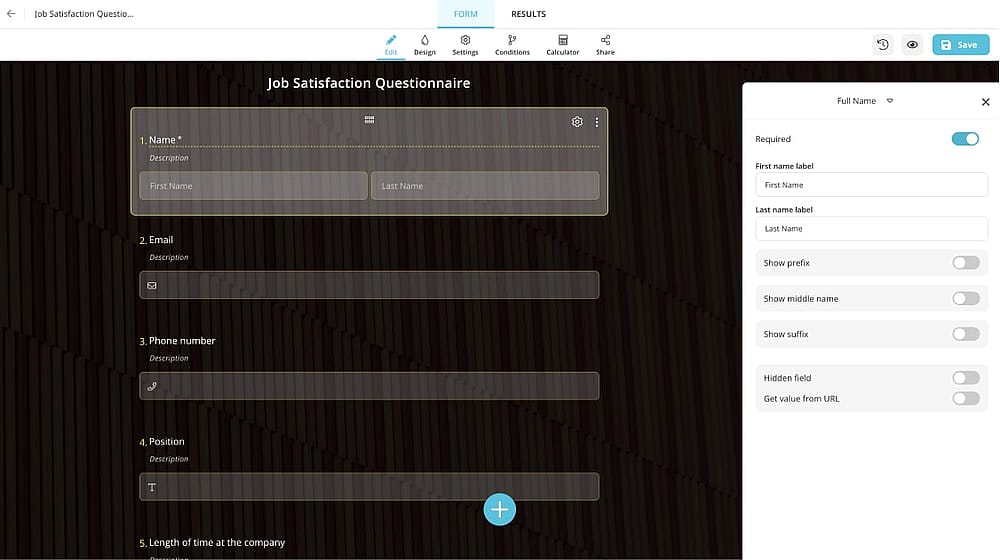This screenshot has height=560, width=1000.
Task: Open Name field three-dot menu
Action: click(x=596, y=122)
